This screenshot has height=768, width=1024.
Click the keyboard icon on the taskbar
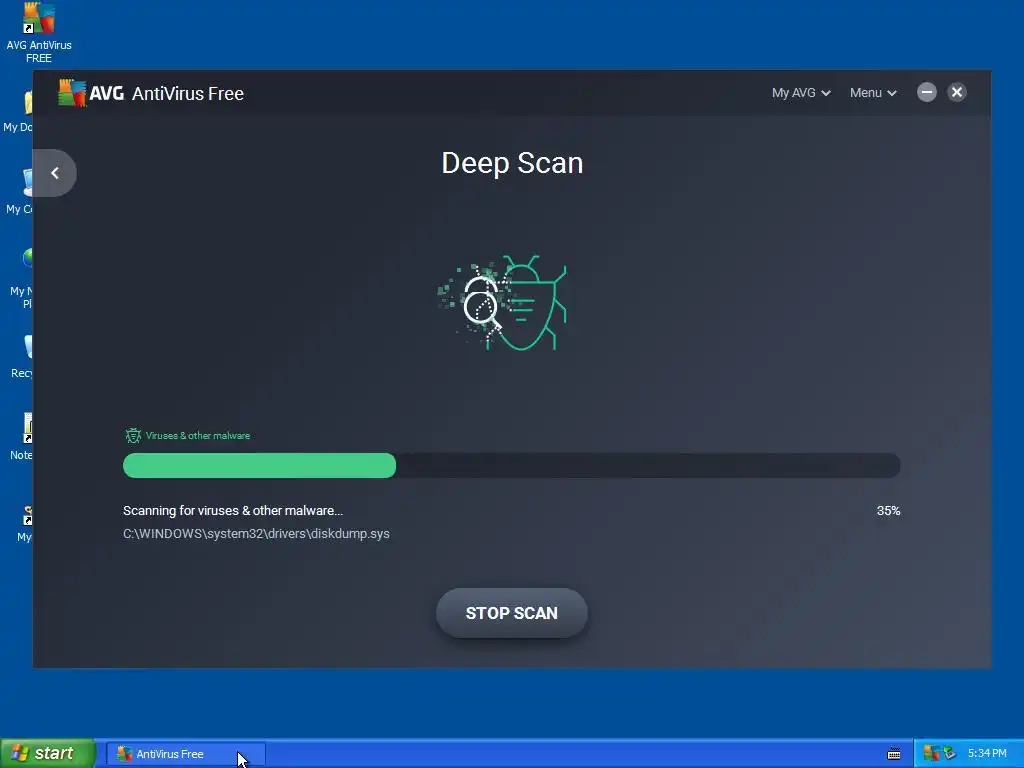[894, 754]
